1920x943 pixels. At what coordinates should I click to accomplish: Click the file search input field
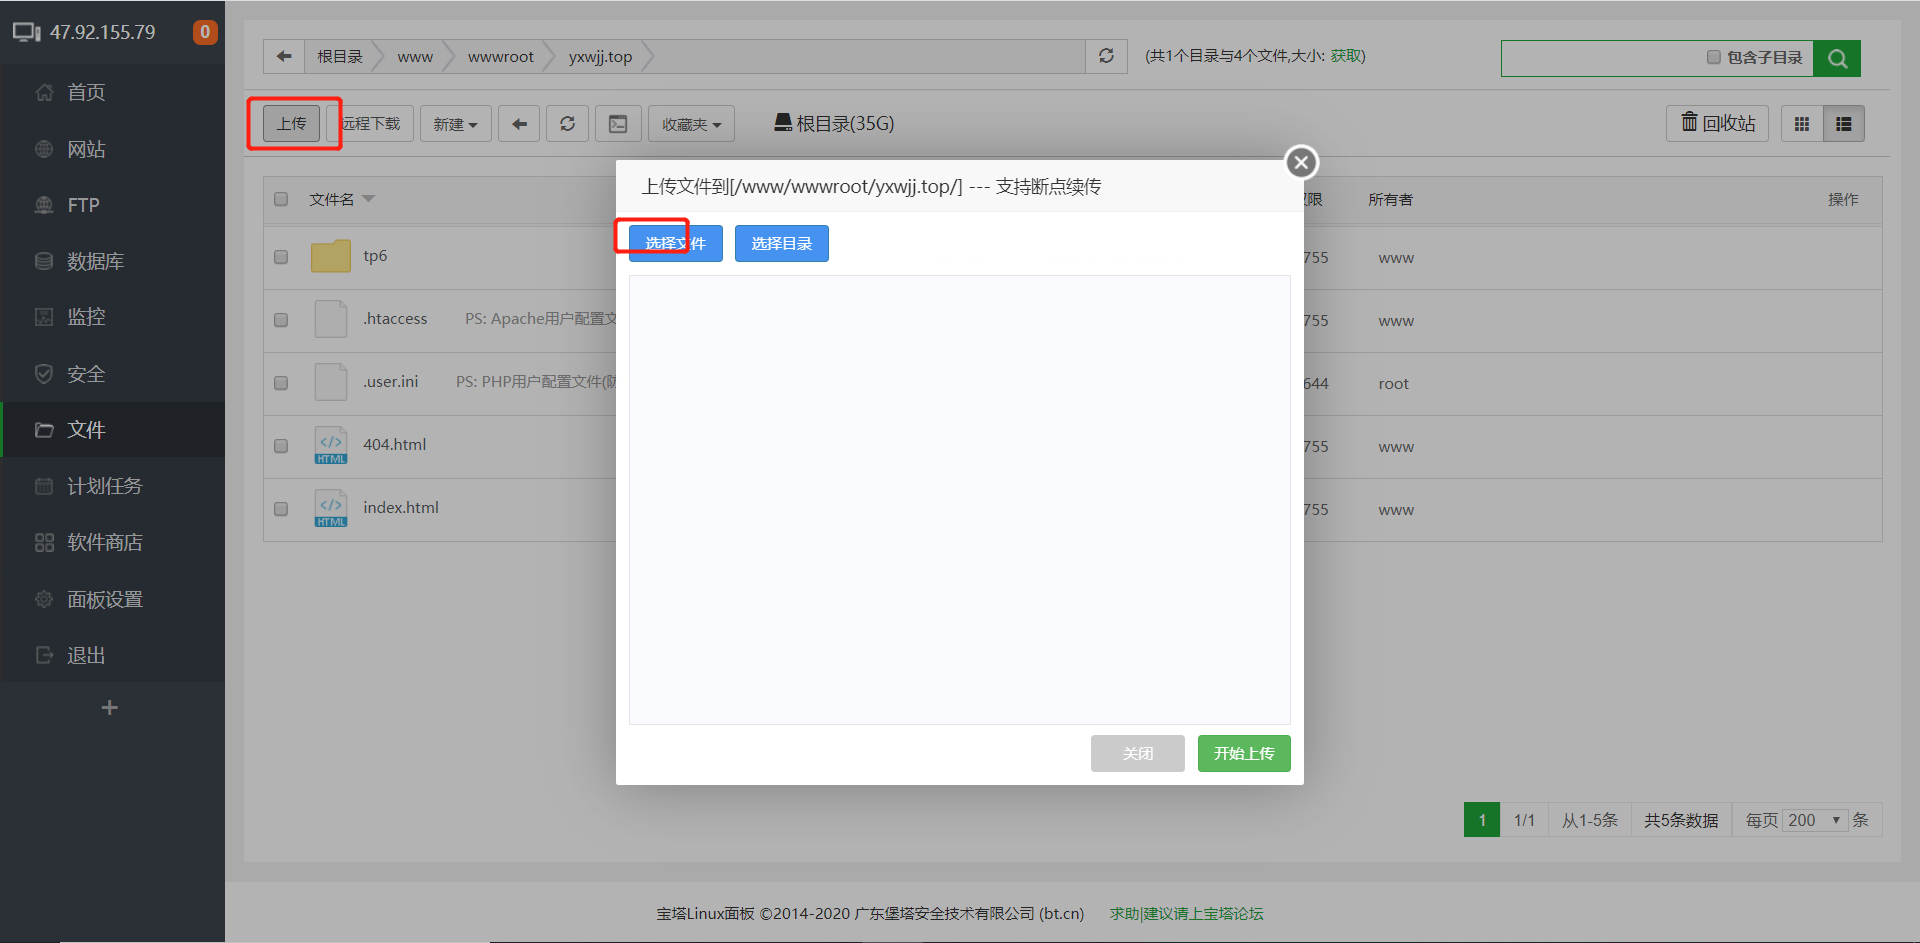(1600, 57)
